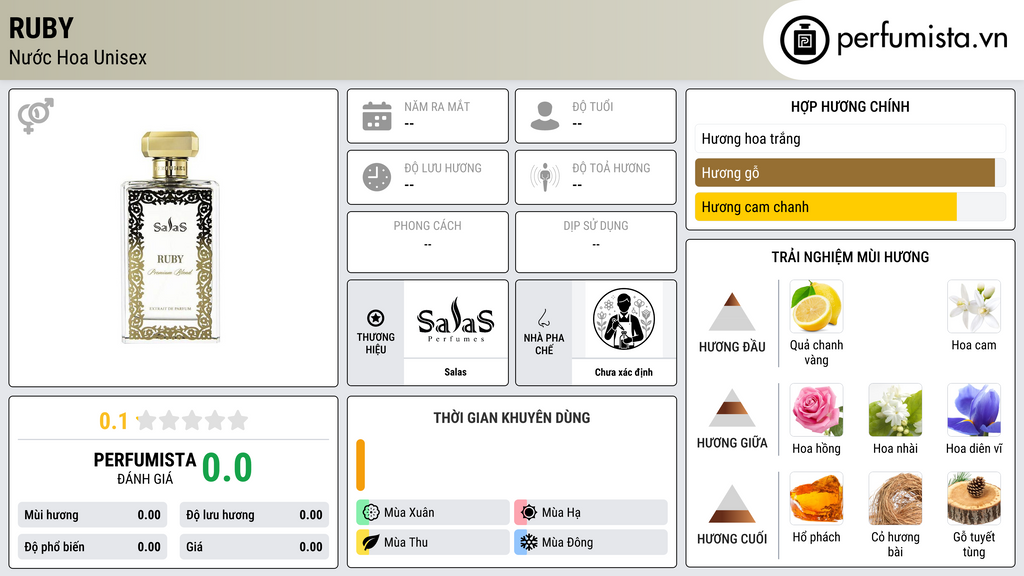
Task: Click the nose icon for Nhà pha chế
Action: 543,318
